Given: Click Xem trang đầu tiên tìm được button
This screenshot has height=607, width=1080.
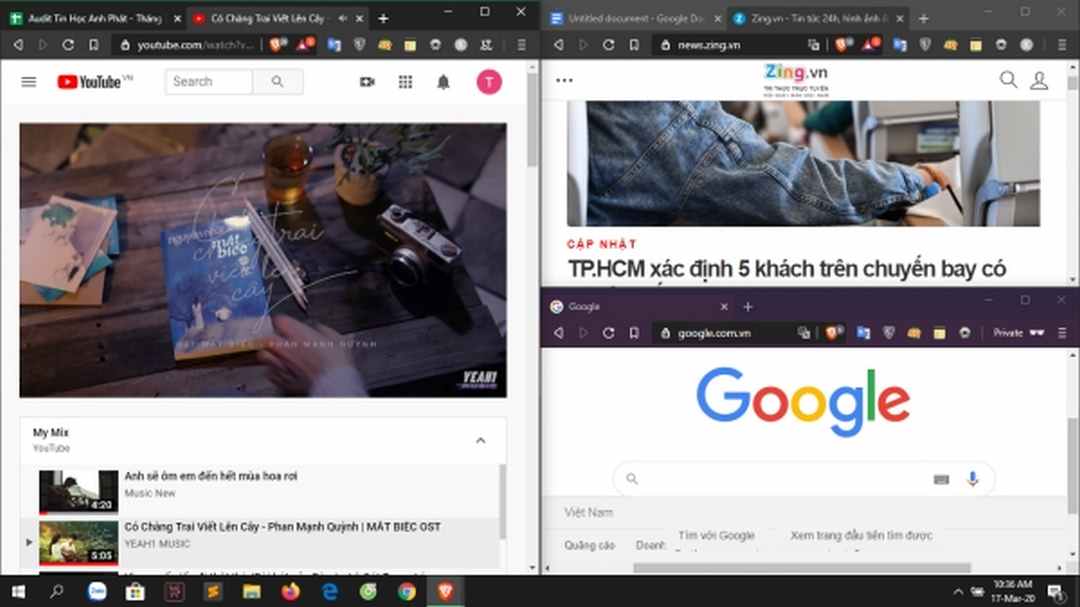Looking at the screenshot, I should click(861, 535).
